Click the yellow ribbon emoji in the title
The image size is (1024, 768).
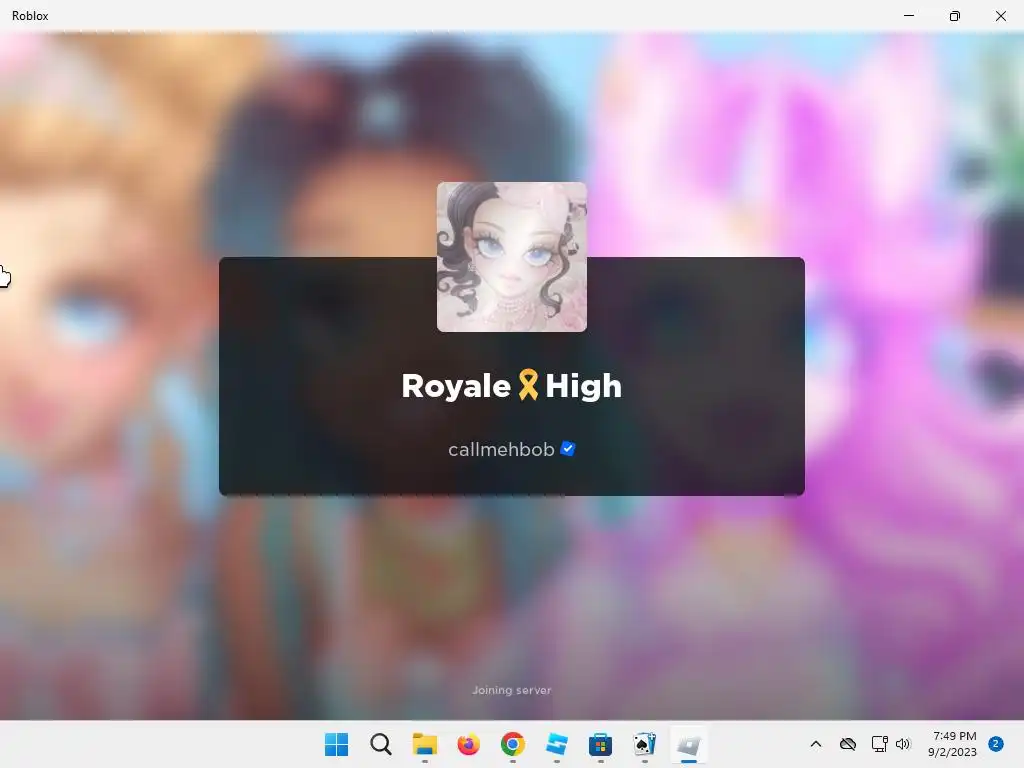[x=528, y=384]
